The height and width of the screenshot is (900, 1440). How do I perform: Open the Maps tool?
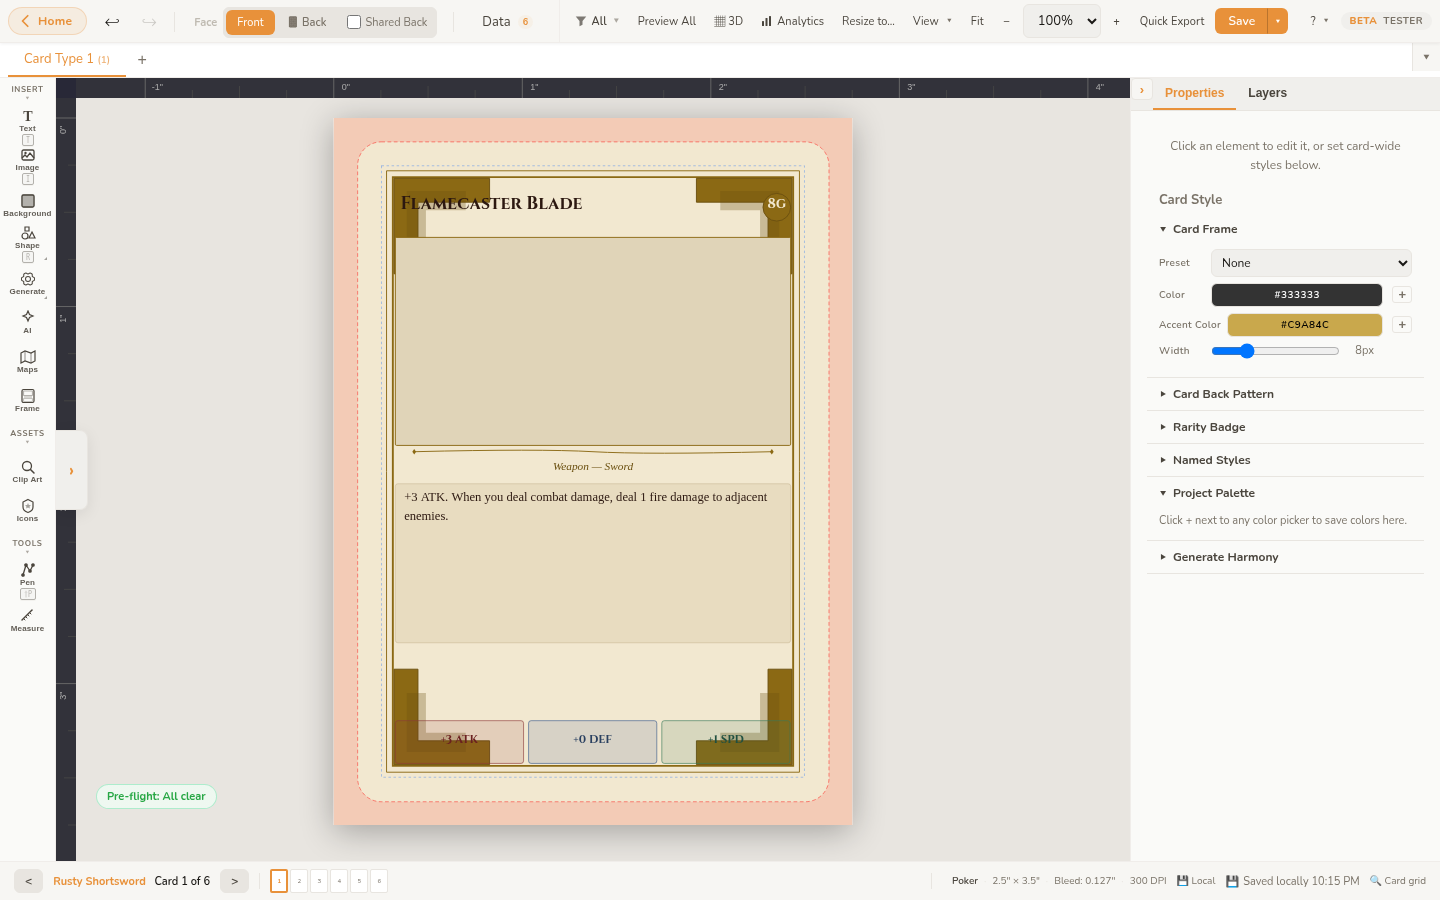click(27, 362)
